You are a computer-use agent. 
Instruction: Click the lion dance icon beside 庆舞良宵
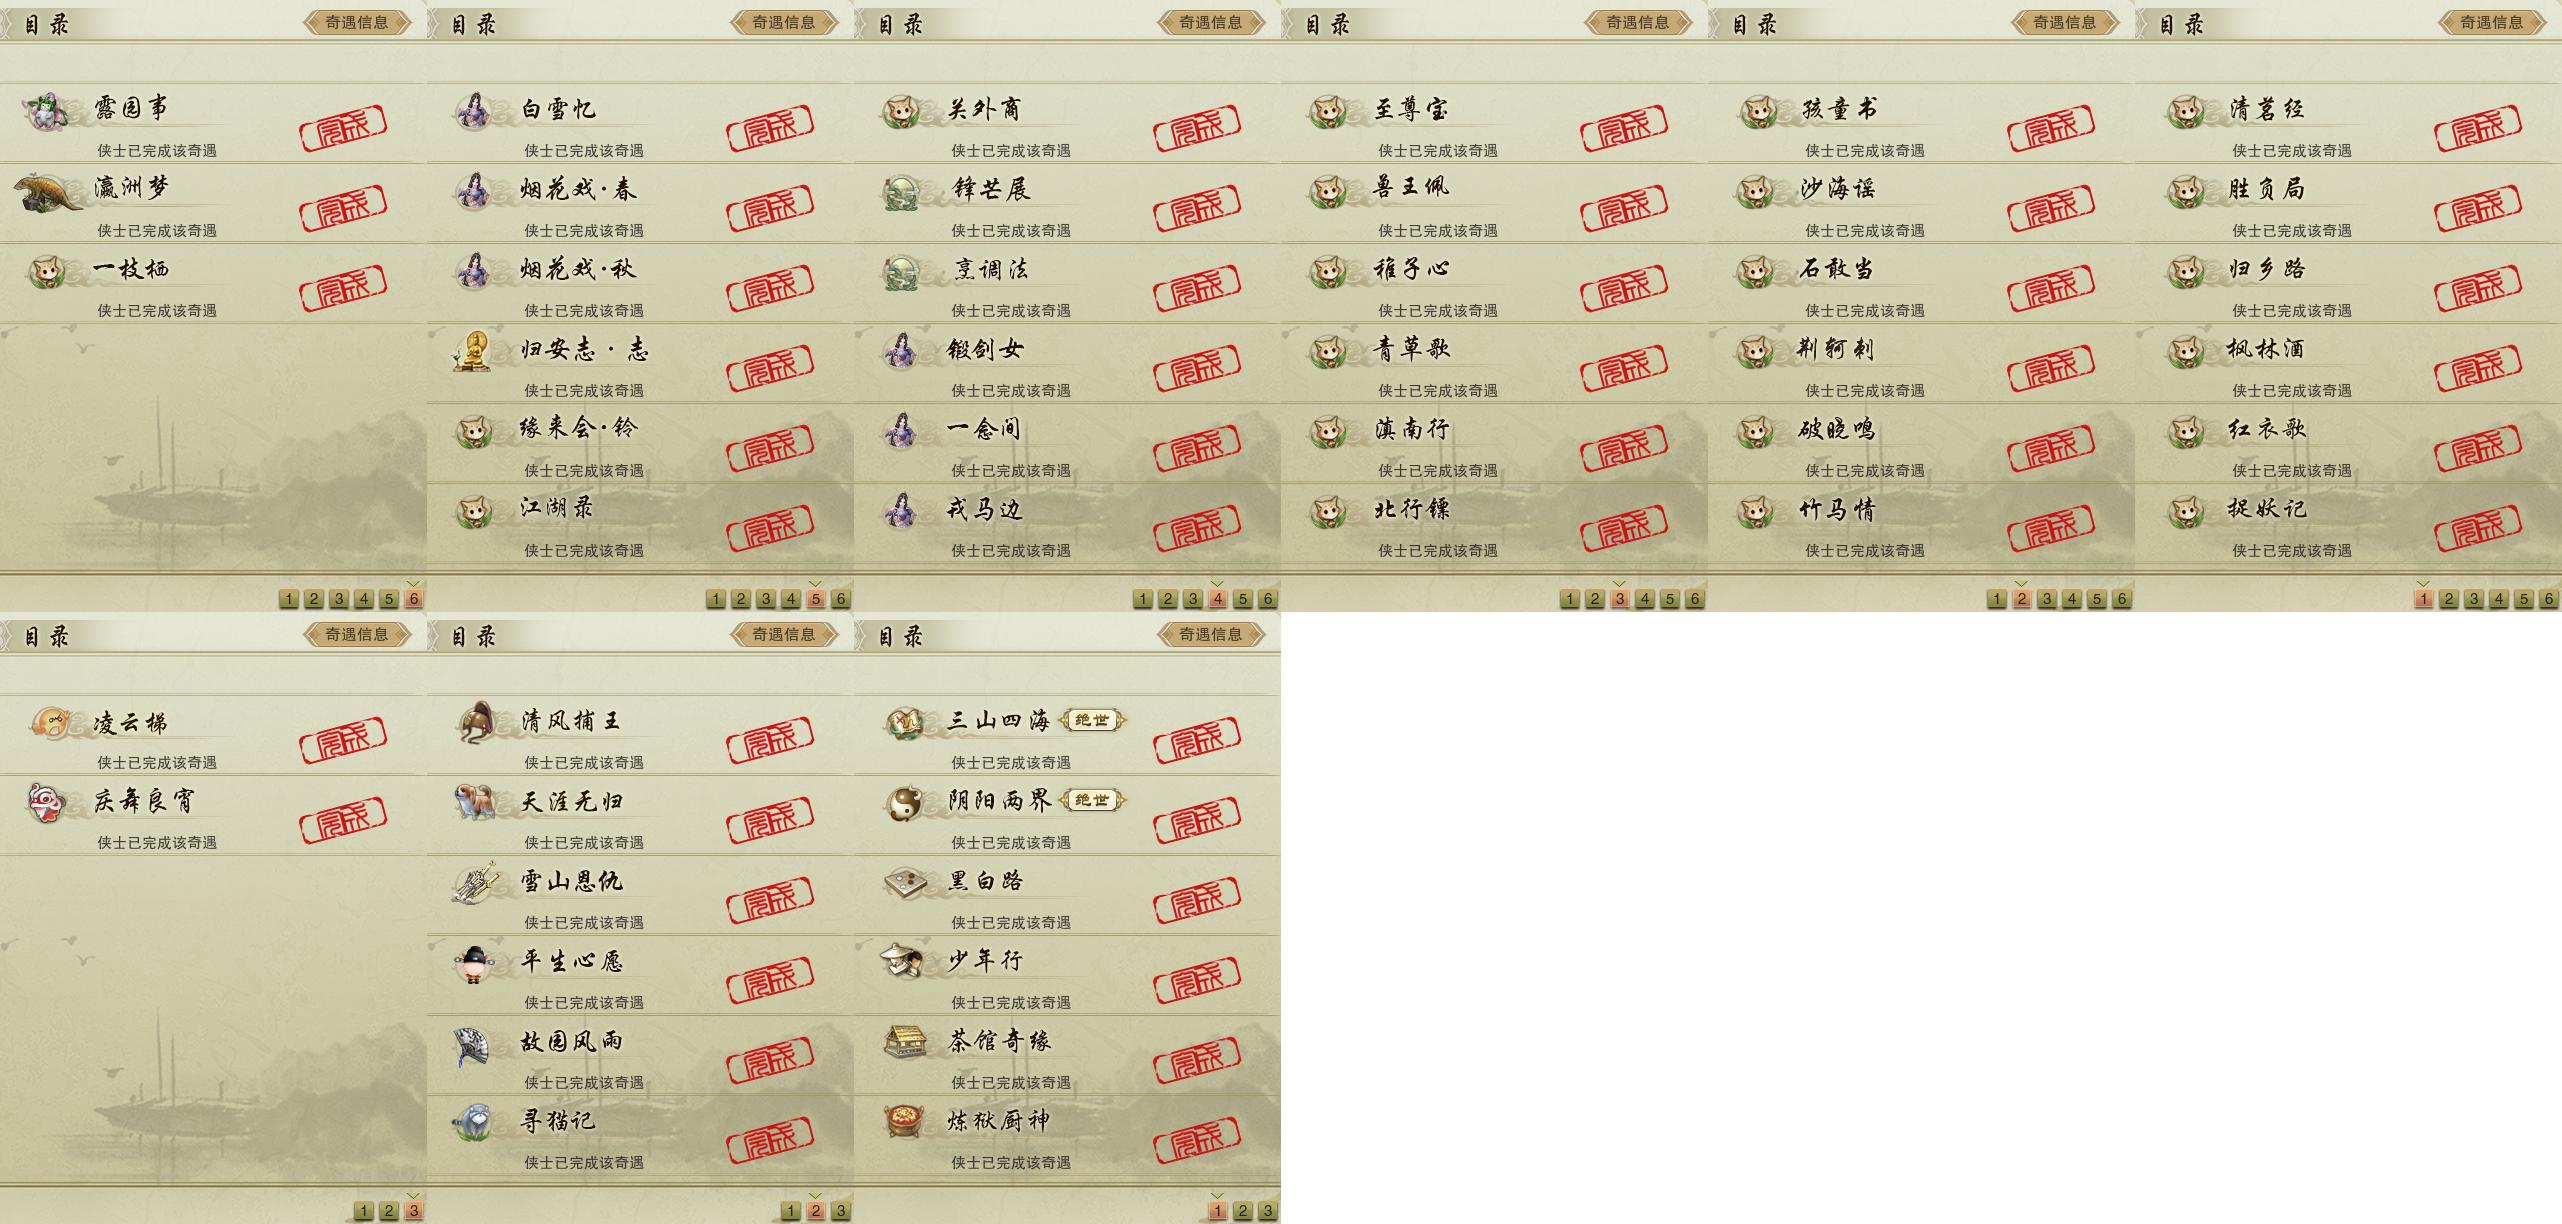pos(48,802)
